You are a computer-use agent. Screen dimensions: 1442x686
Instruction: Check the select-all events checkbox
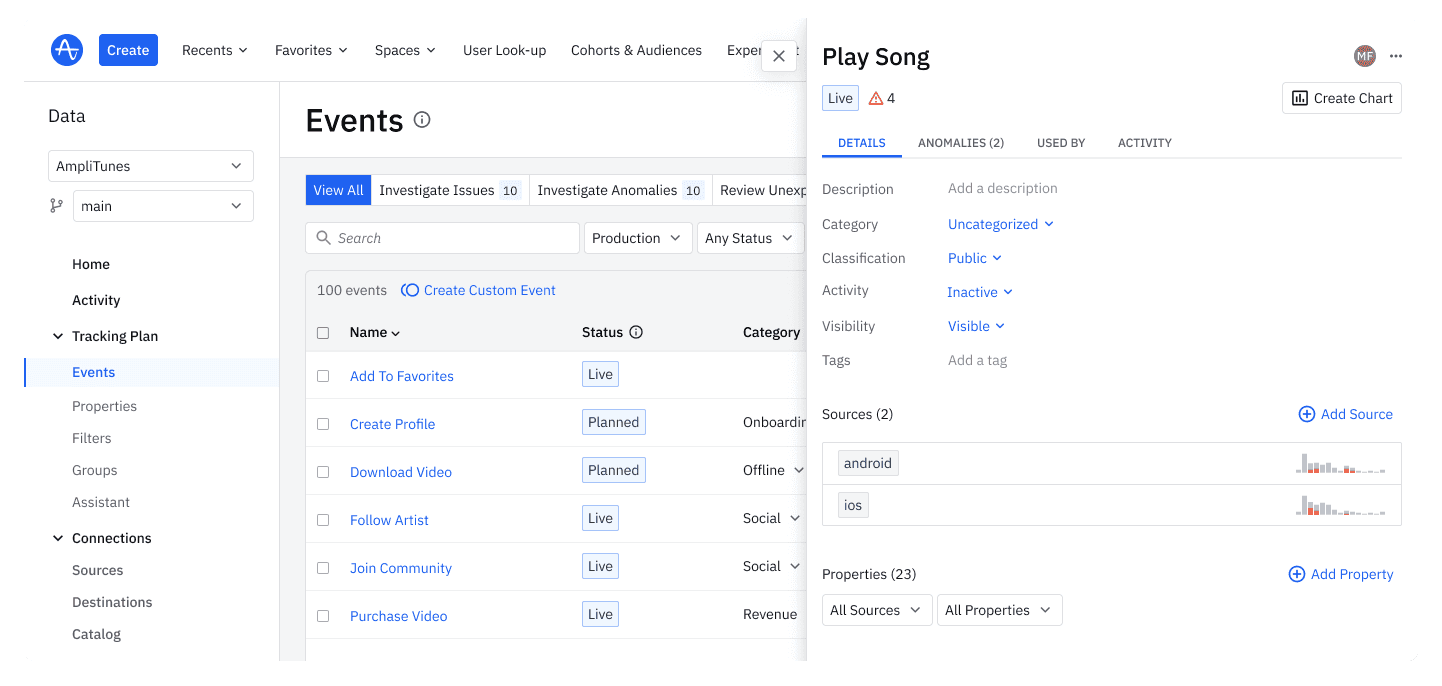(x=322, y=332)
